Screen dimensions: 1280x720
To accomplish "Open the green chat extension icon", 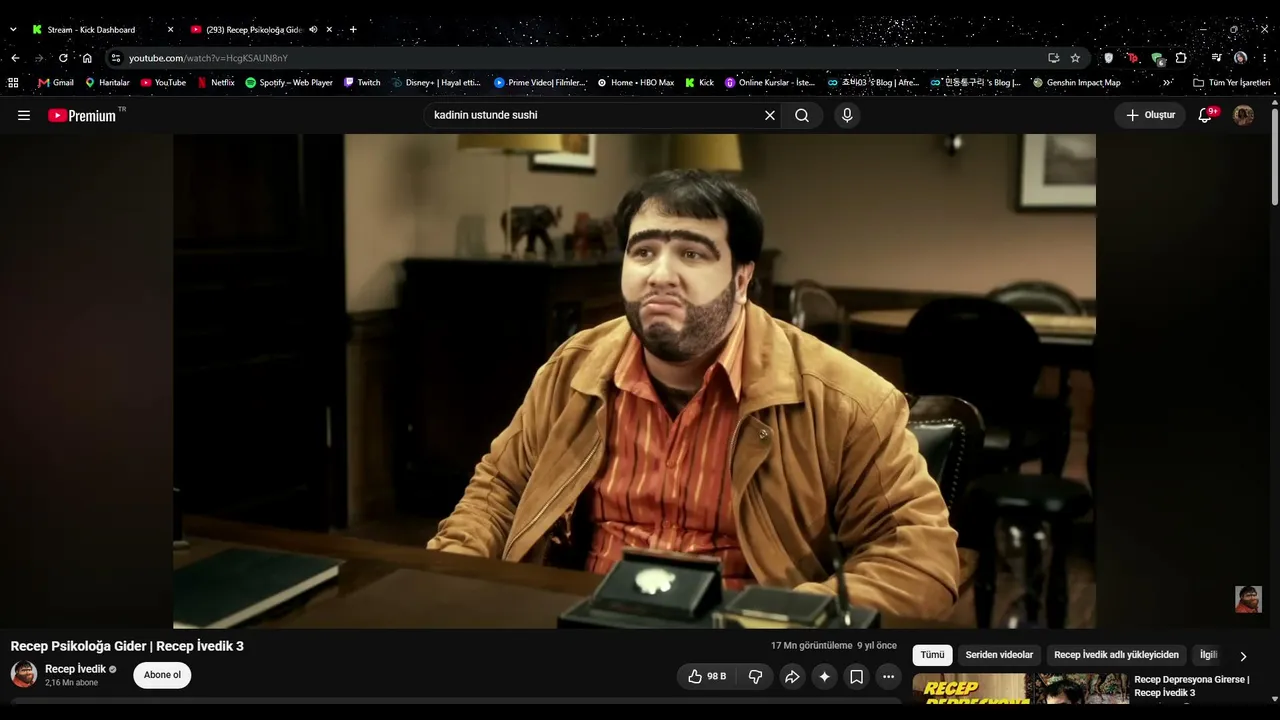I will pos(1157,58).
